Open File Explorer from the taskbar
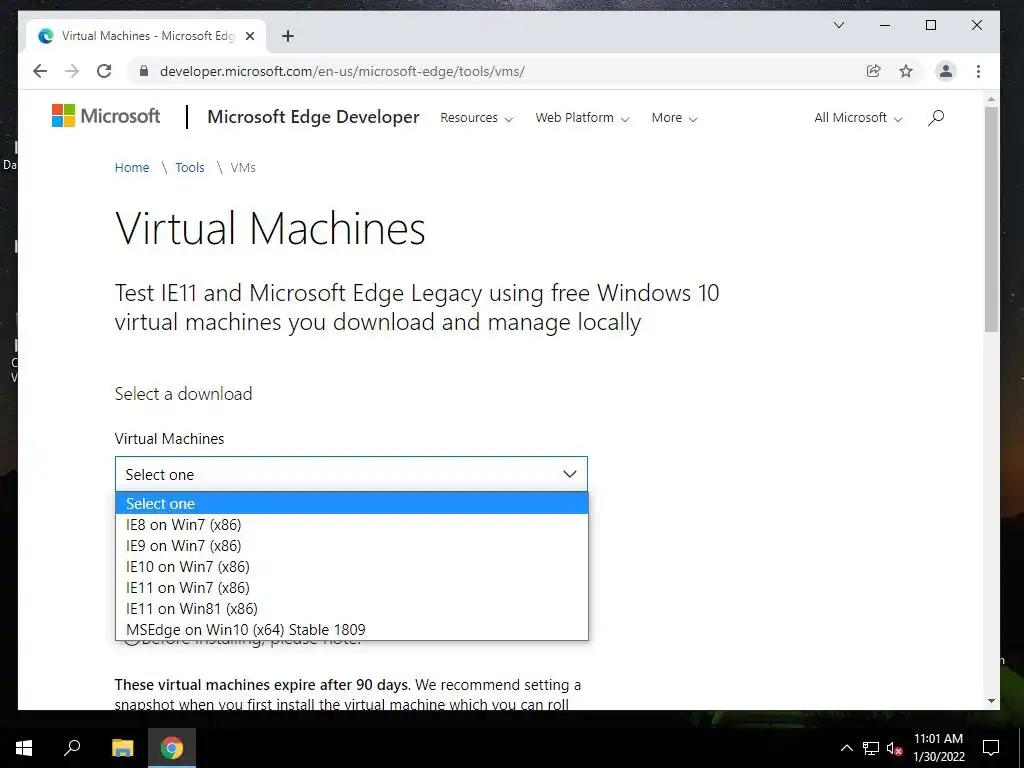This screenshot has height=768, width=1024. tap(122, 747)
